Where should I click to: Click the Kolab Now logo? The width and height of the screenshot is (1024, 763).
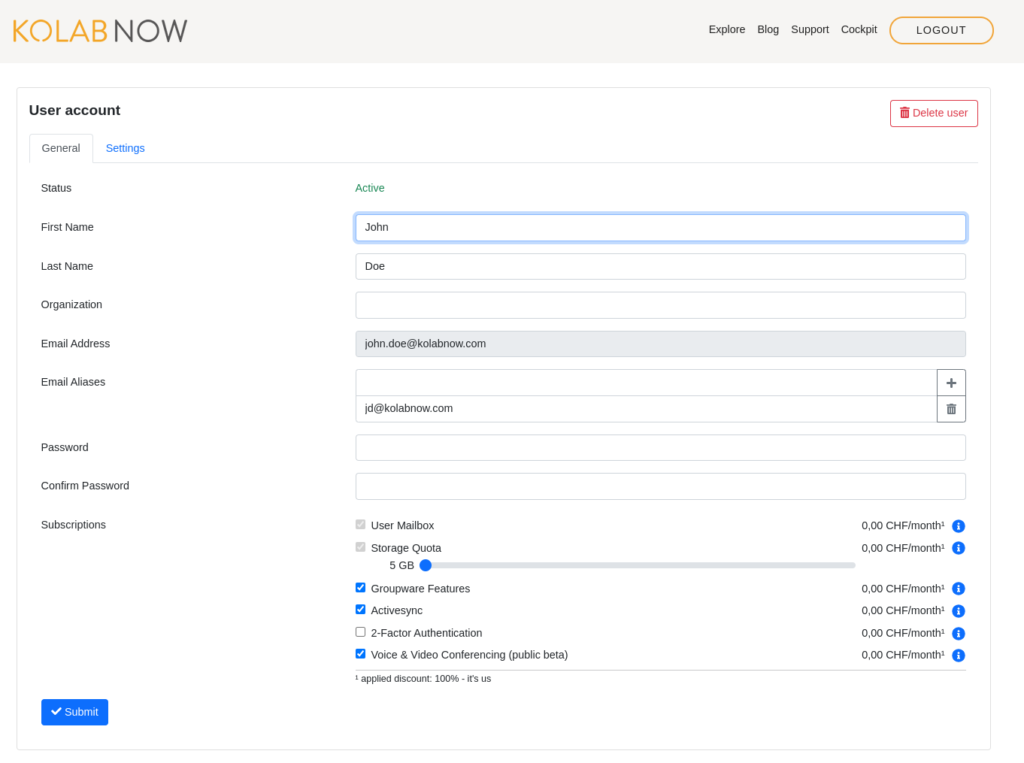click(98, 30)
